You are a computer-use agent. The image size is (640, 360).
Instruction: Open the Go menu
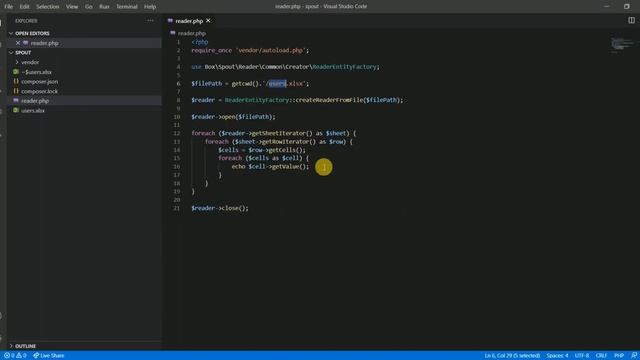click(89, 7)
